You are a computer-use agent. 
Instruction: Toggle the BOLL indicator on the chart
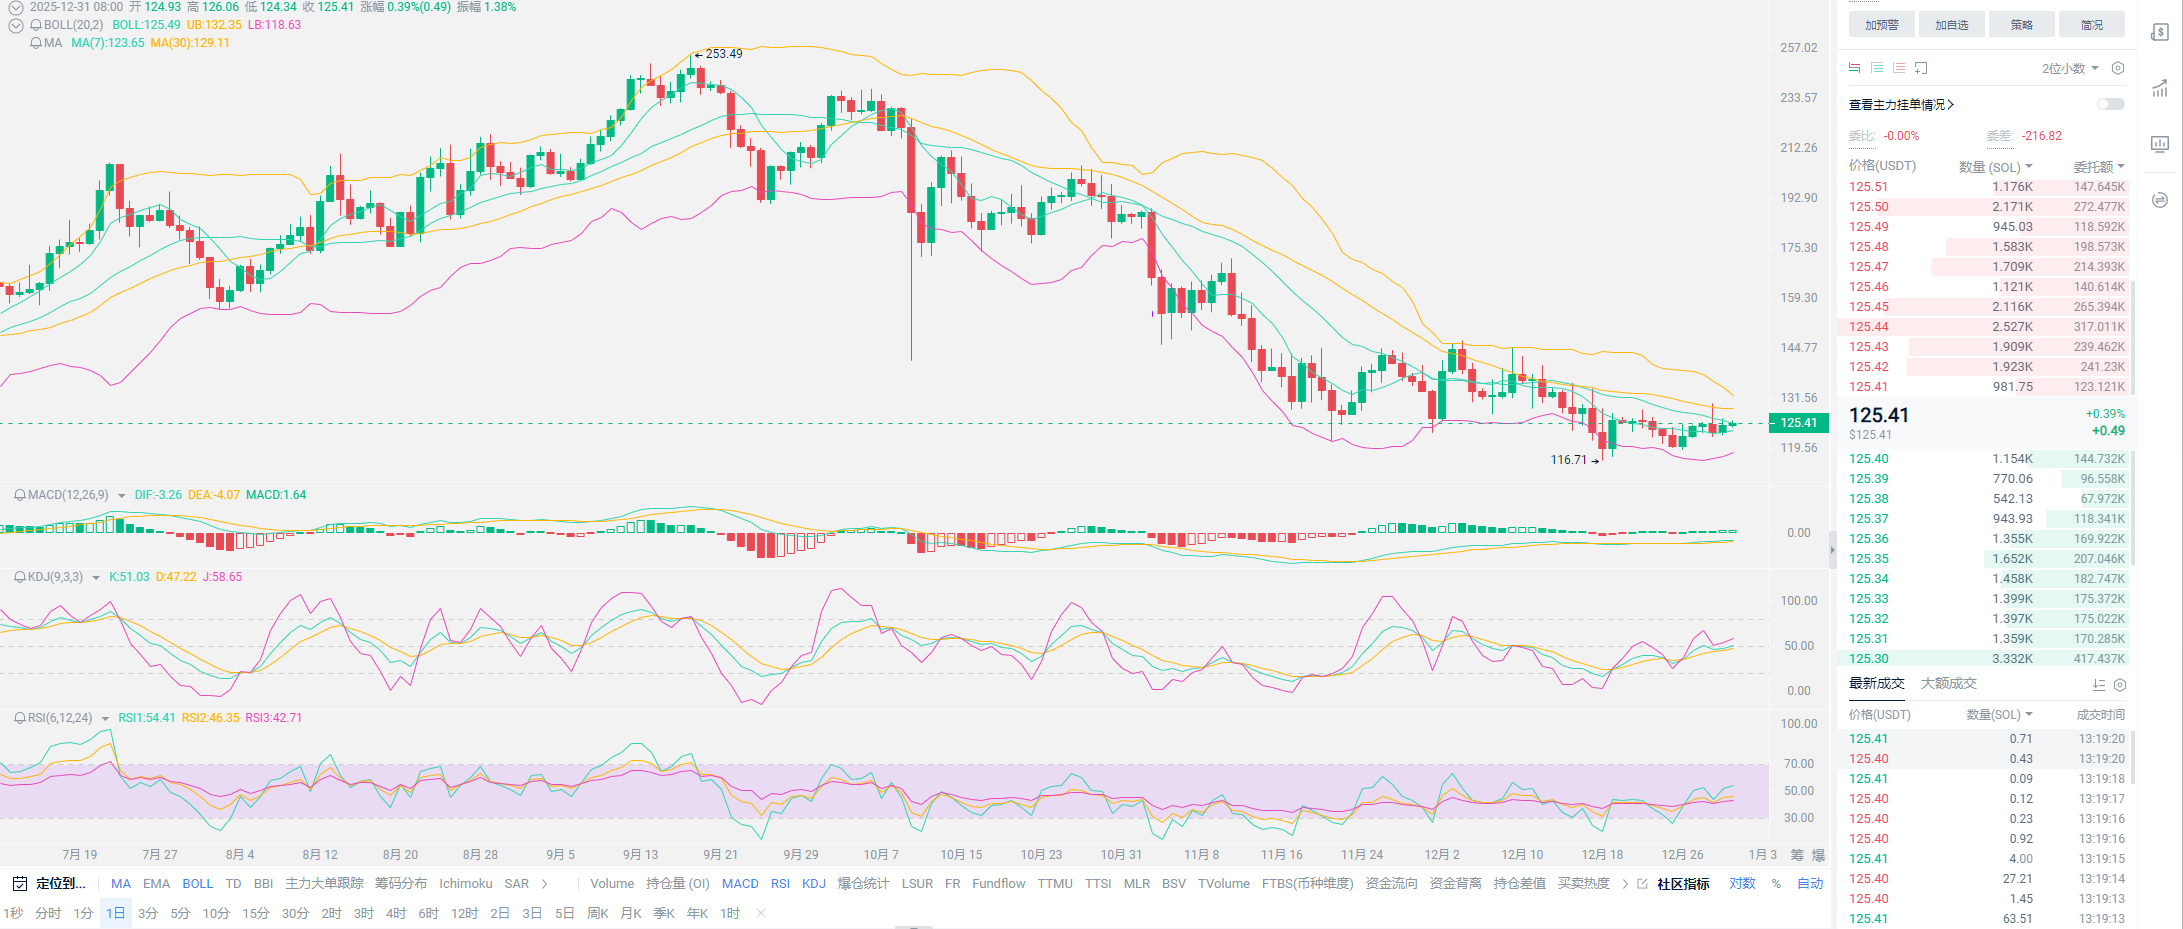pyautogui.click(x=197, y=884)
